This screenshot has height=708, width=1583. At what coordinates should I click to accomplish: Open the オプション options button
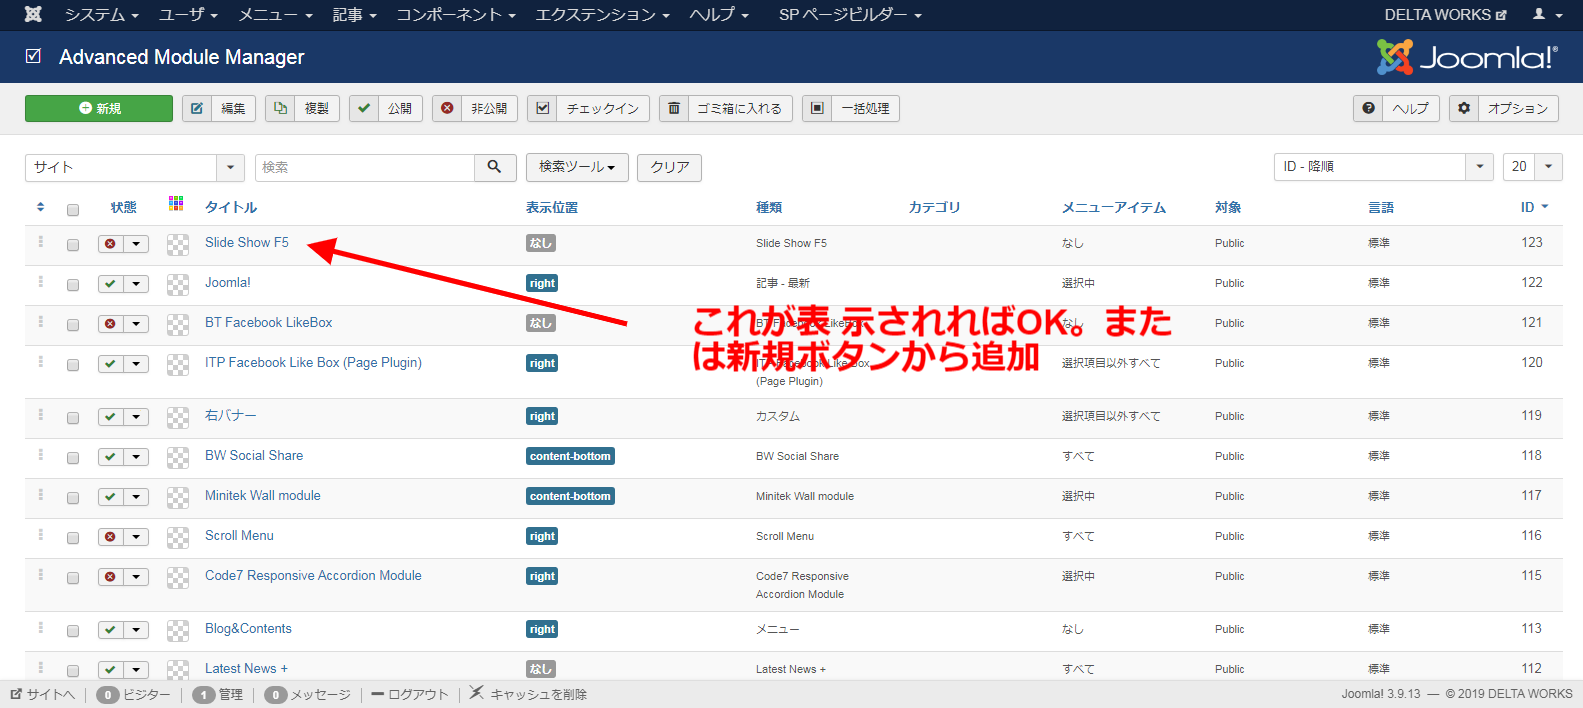1504,108
